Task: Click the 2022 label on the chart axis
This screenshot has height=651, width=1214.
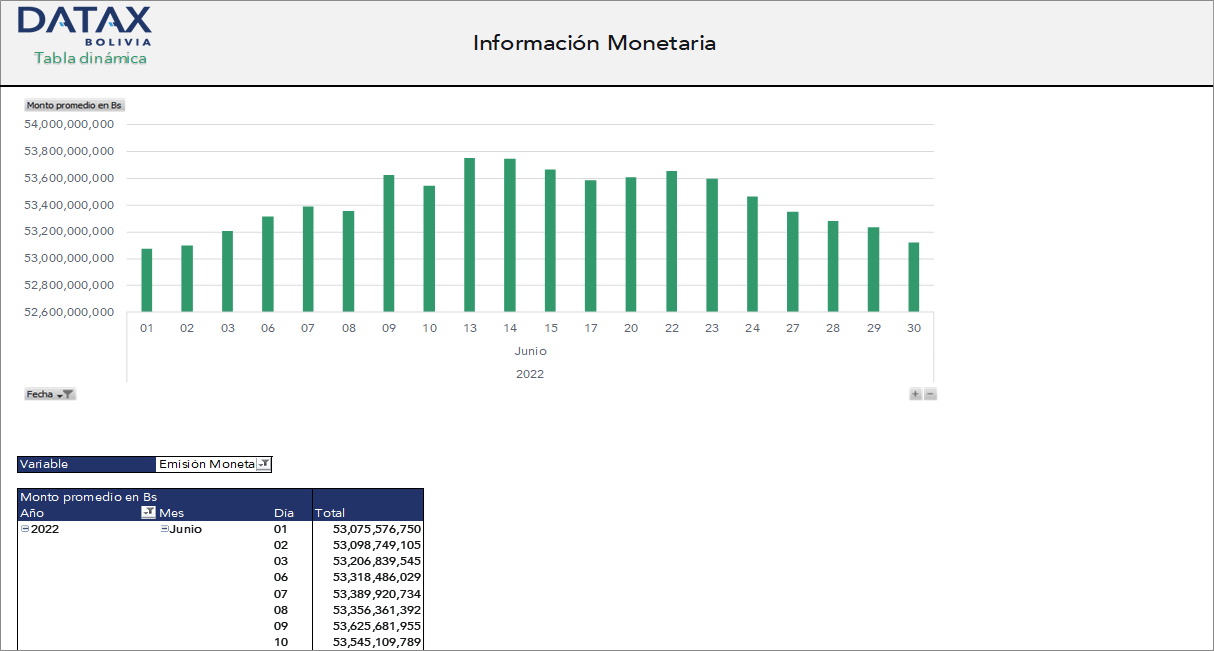Action: [530, 373]
